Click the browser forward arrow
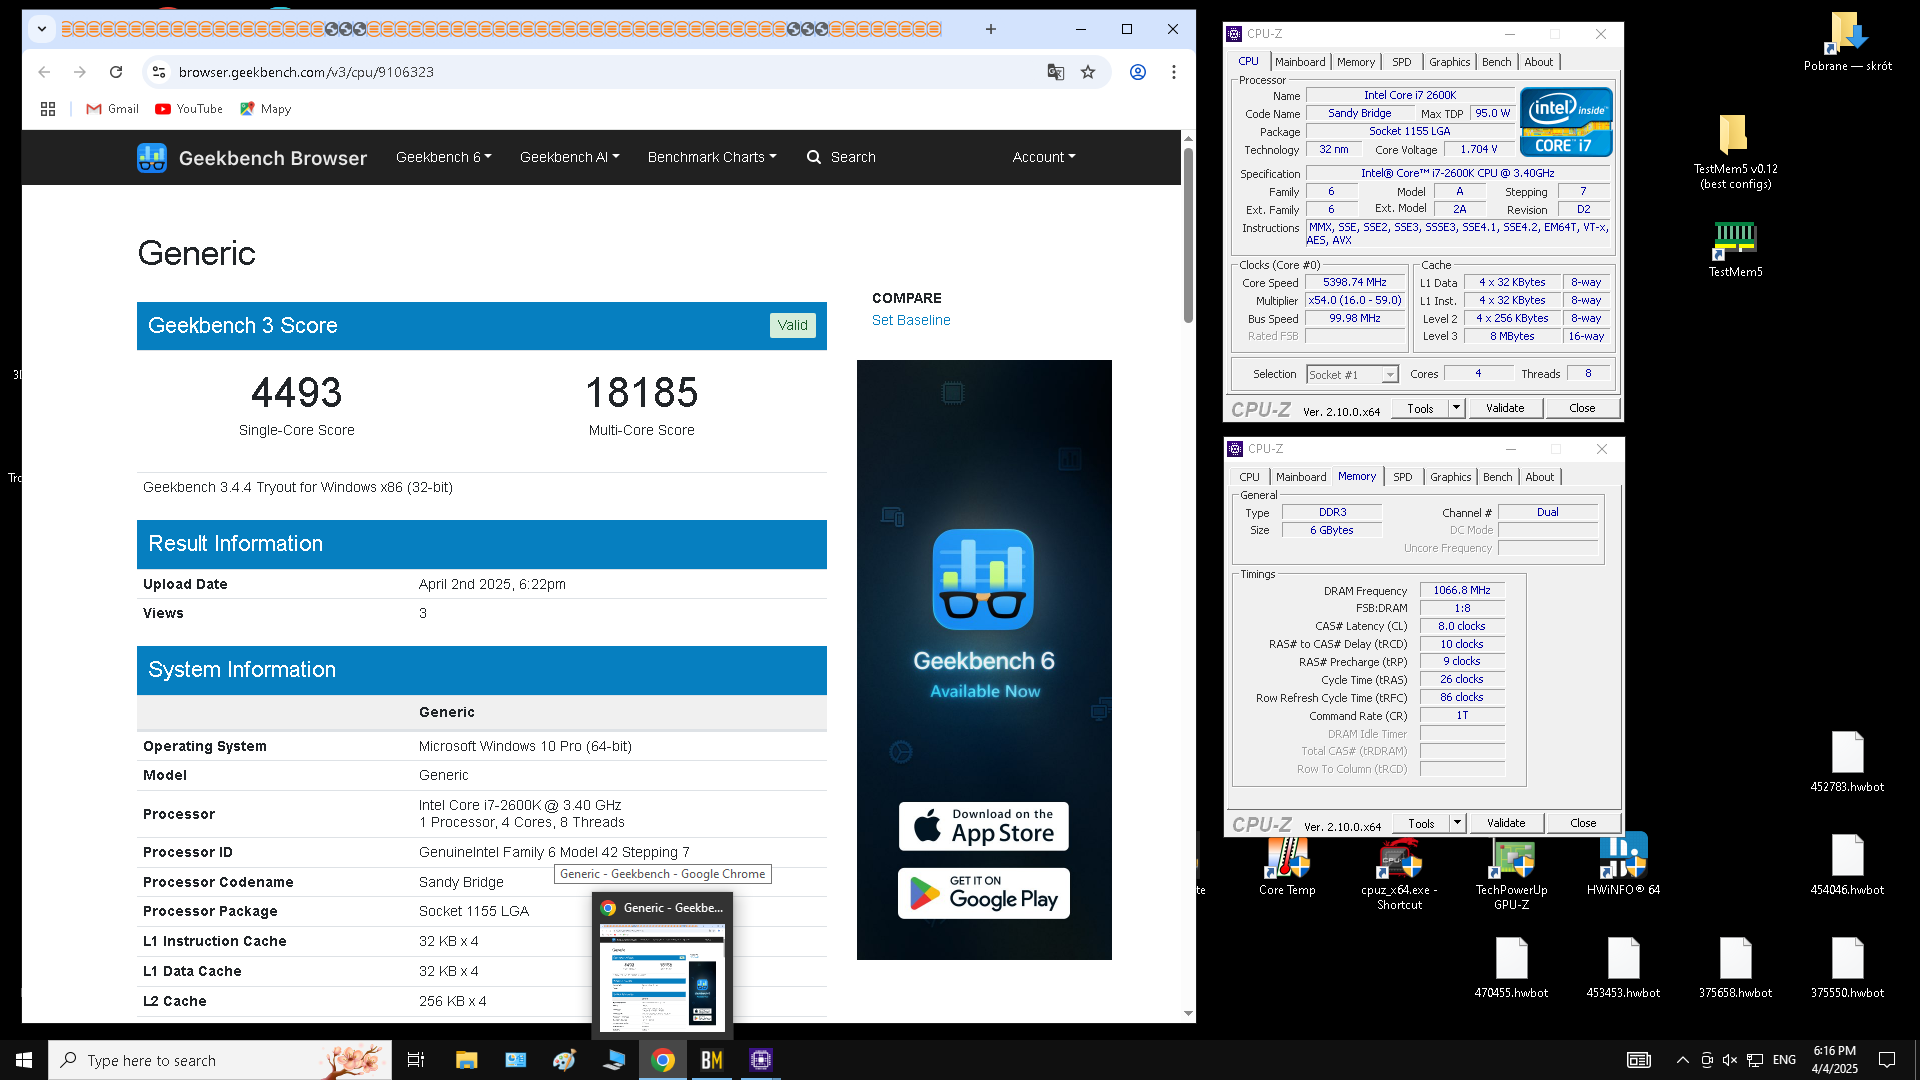The height and width of the screenshot is (1080, 1920). point(80,72)
